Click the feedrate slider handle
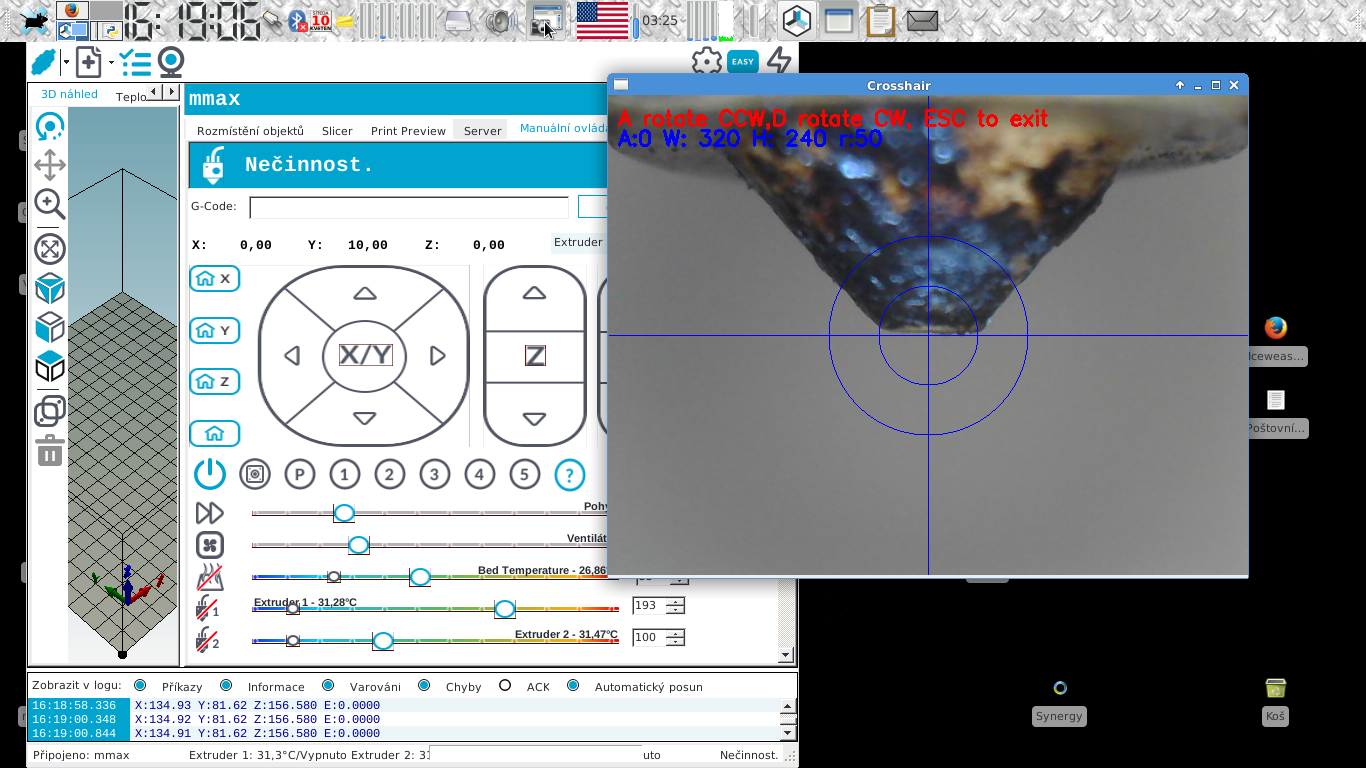Image resolution: width=1366 pixels, height=768 pixels. click(344, 513)
